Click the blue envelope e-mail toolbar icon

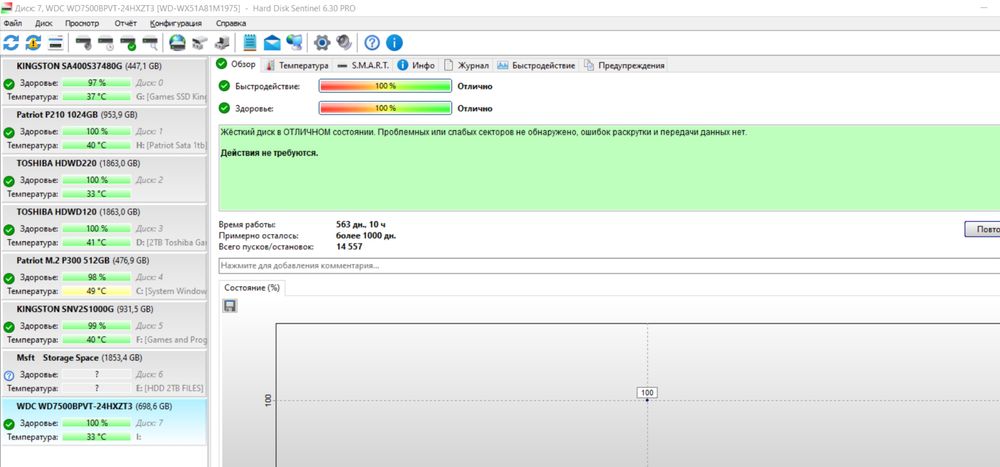click(x=272, y=43)
